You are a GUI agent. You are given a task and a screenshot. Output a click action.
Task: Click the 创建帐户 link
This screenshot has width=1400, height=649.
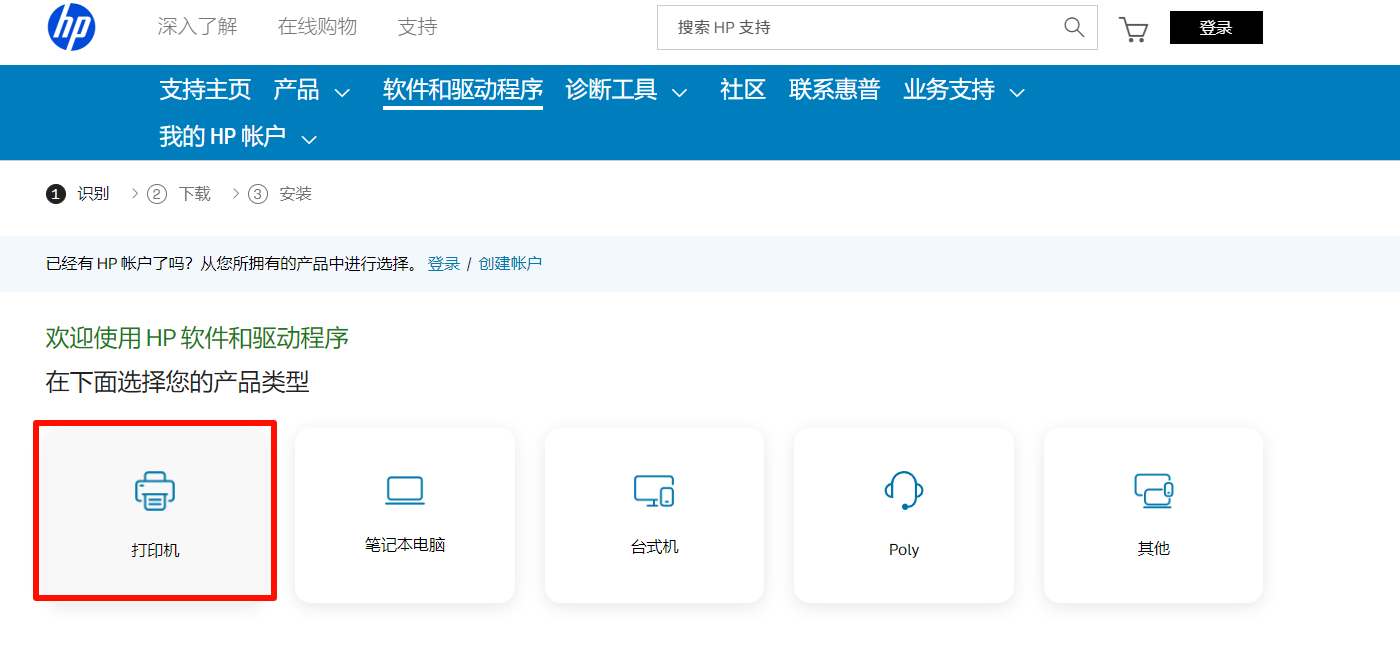pos(510,264)
